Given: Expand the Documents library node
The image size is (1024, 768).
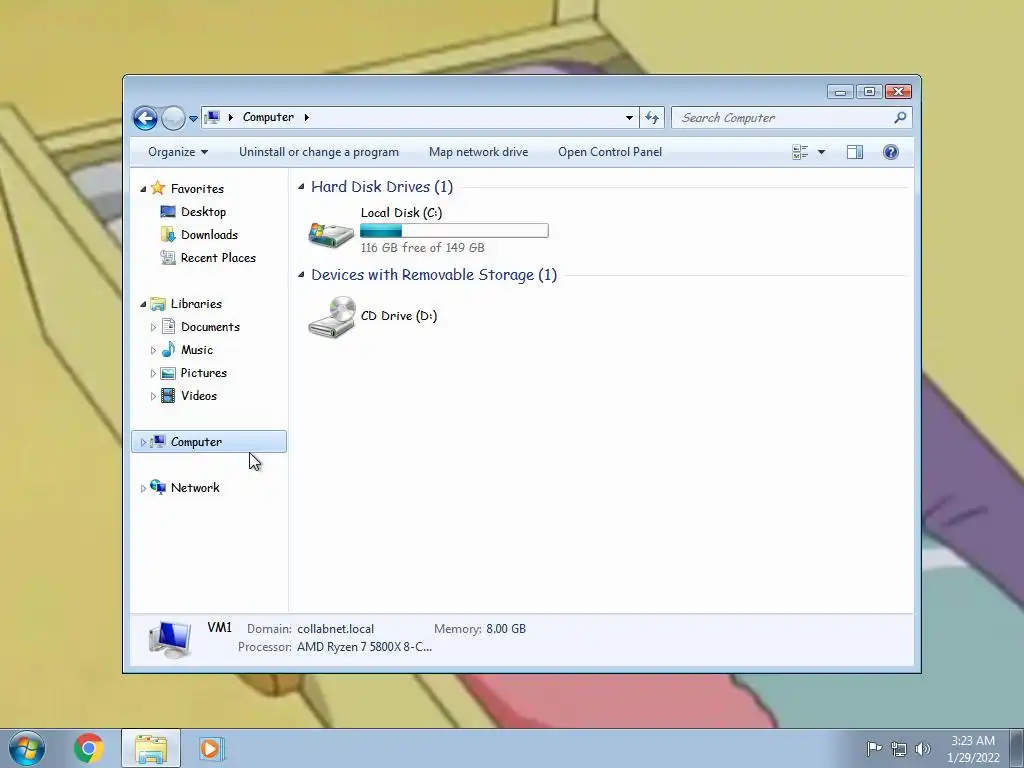Looking at the screenshot, I should [153, 327].
